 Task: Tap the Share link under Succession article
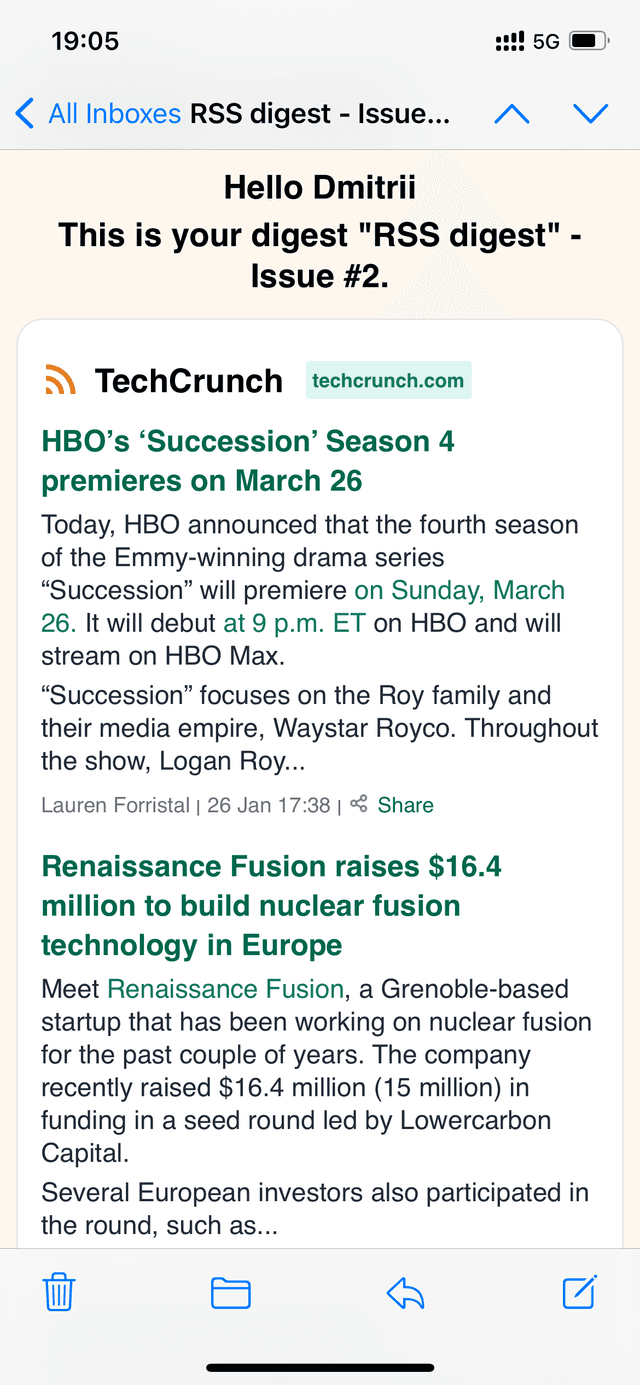coord(405,805)
